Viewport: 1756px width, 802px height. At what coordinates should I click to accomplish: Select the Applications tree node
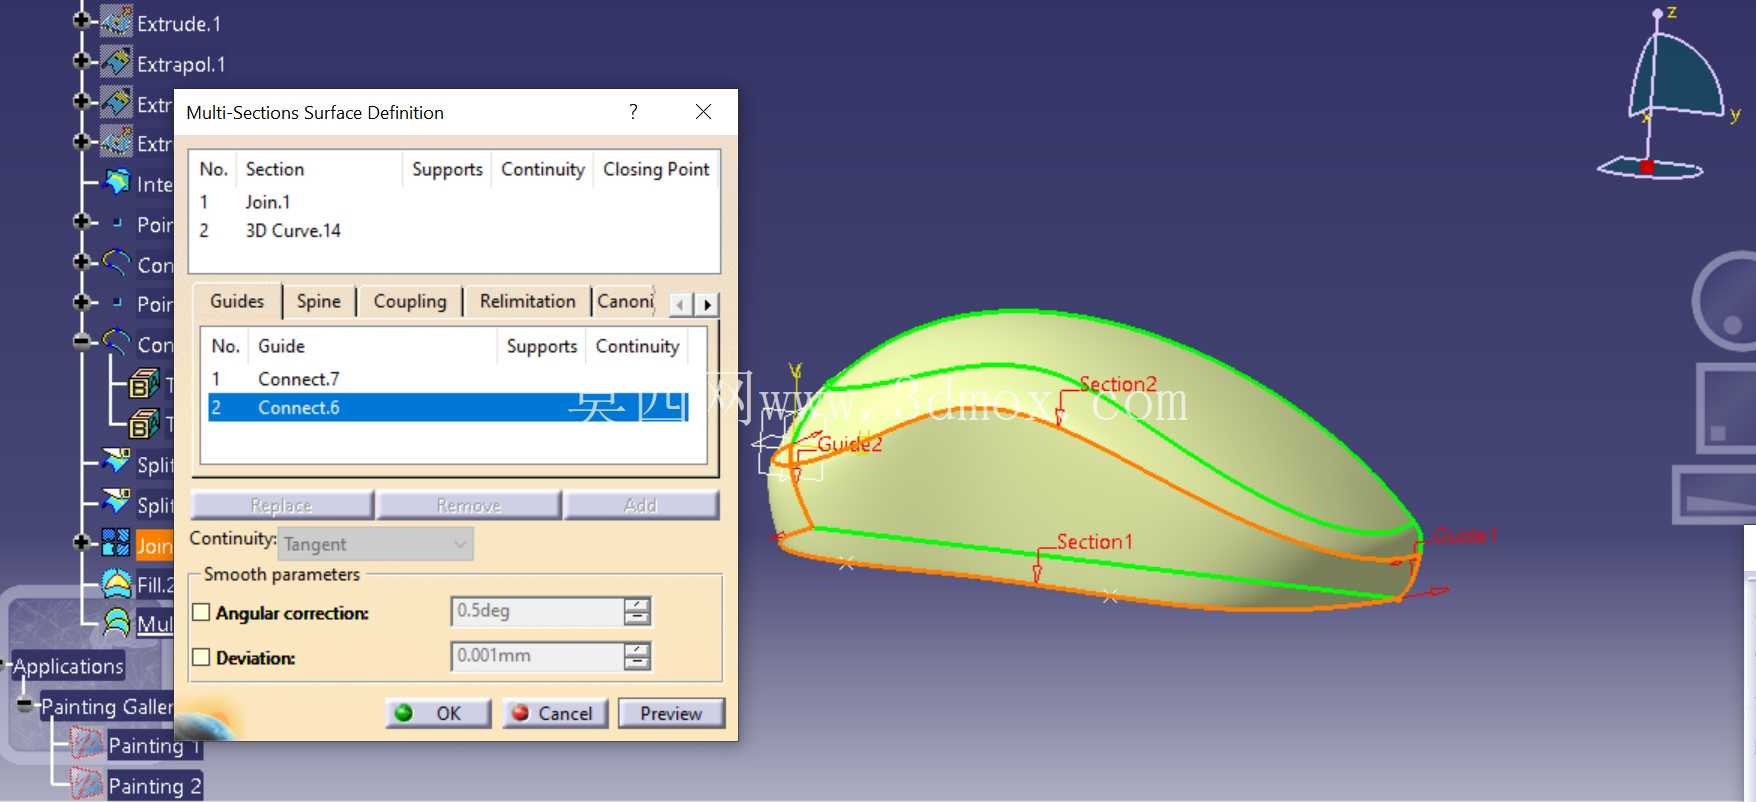pyautogui.click(x=68, y=666)
